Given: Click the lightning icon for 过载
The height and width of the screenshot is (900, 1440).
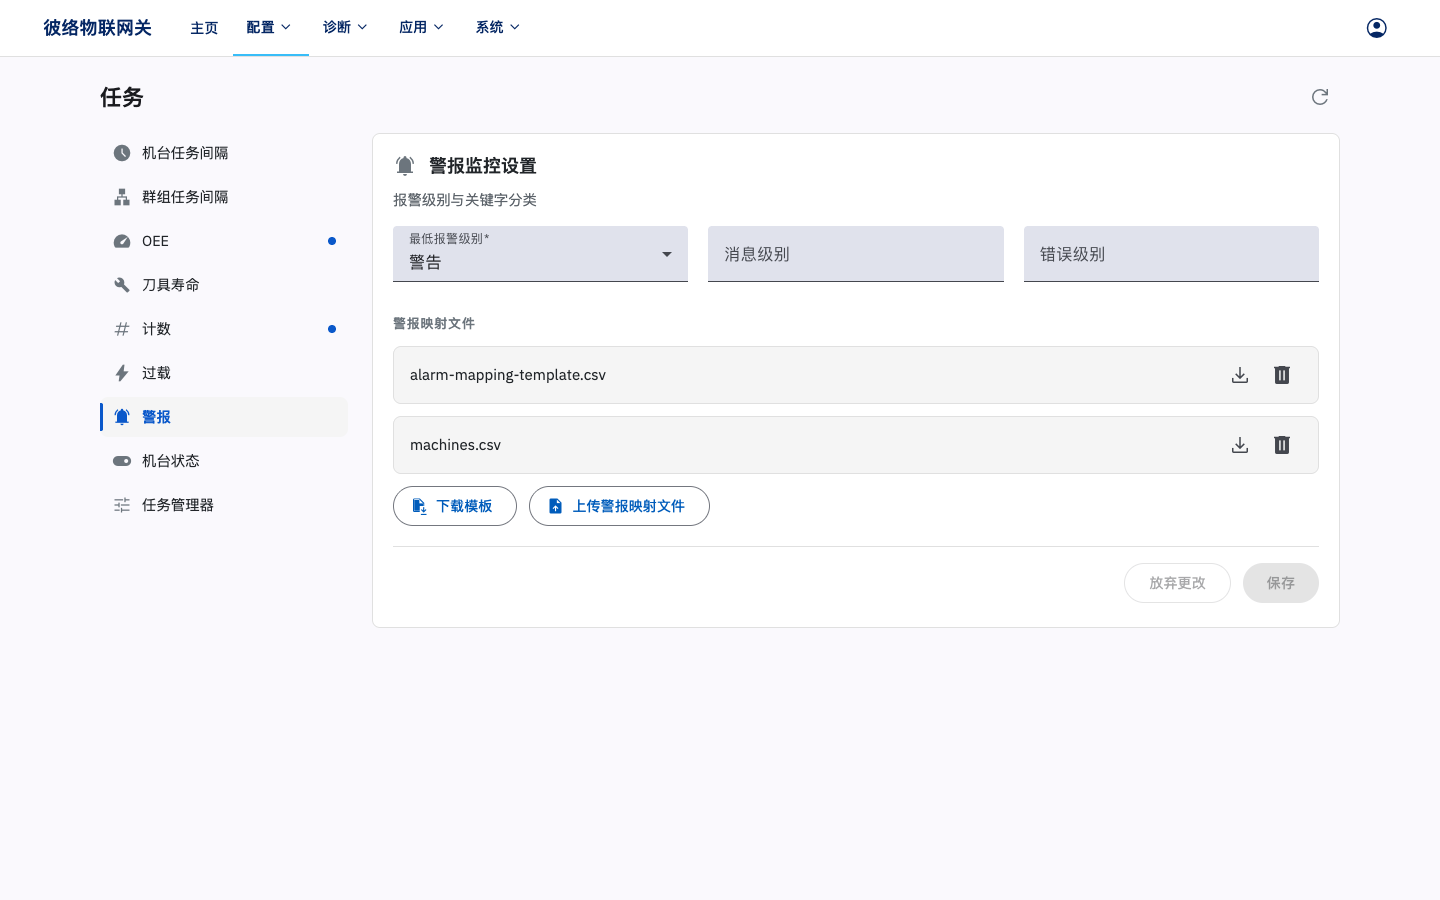Looking at the screenshot, I should 122,373.
